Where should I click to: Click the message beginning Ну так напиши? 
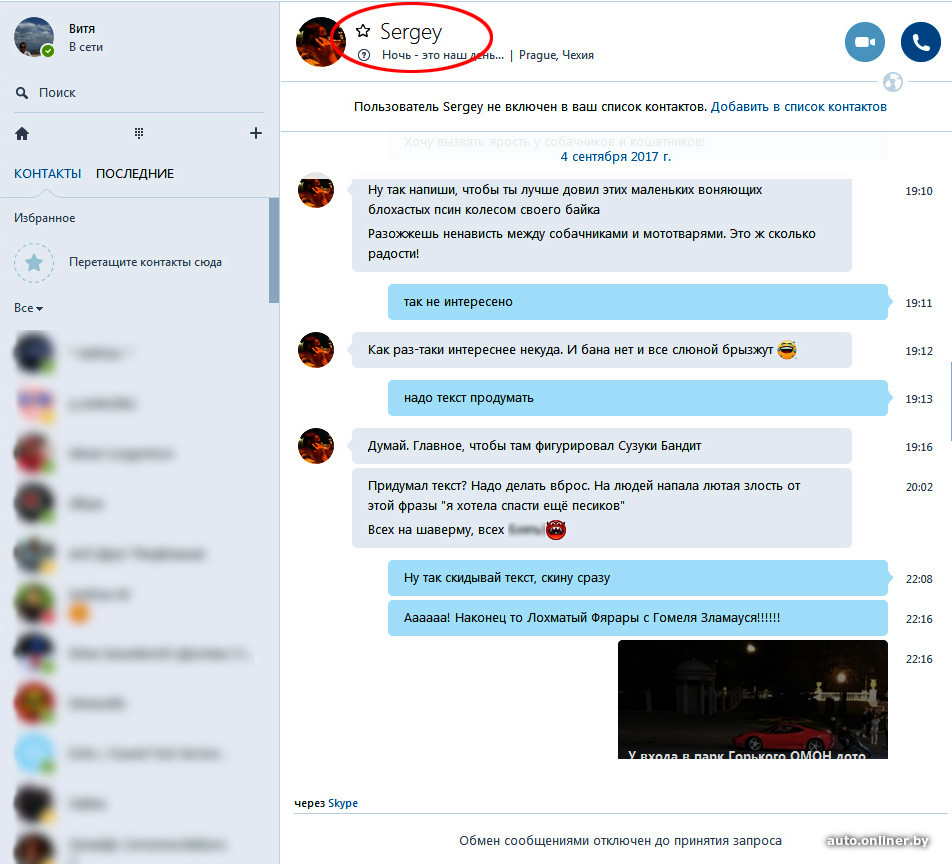[x=602, y=225]
